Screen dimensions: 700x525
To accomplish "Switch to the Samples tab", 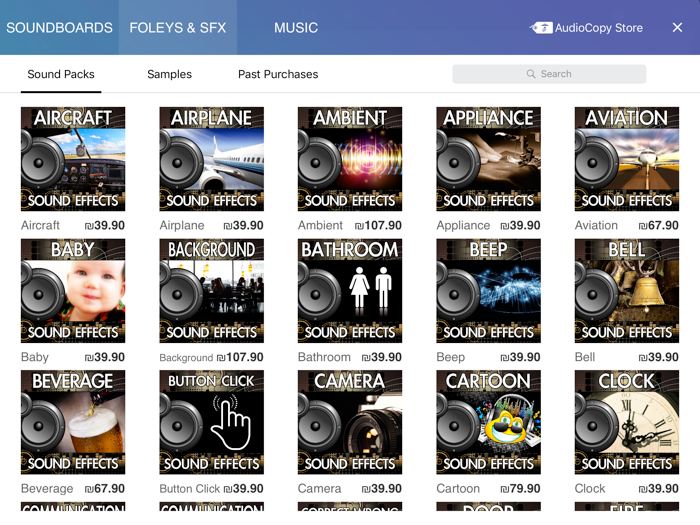I will tap(170, 74).
